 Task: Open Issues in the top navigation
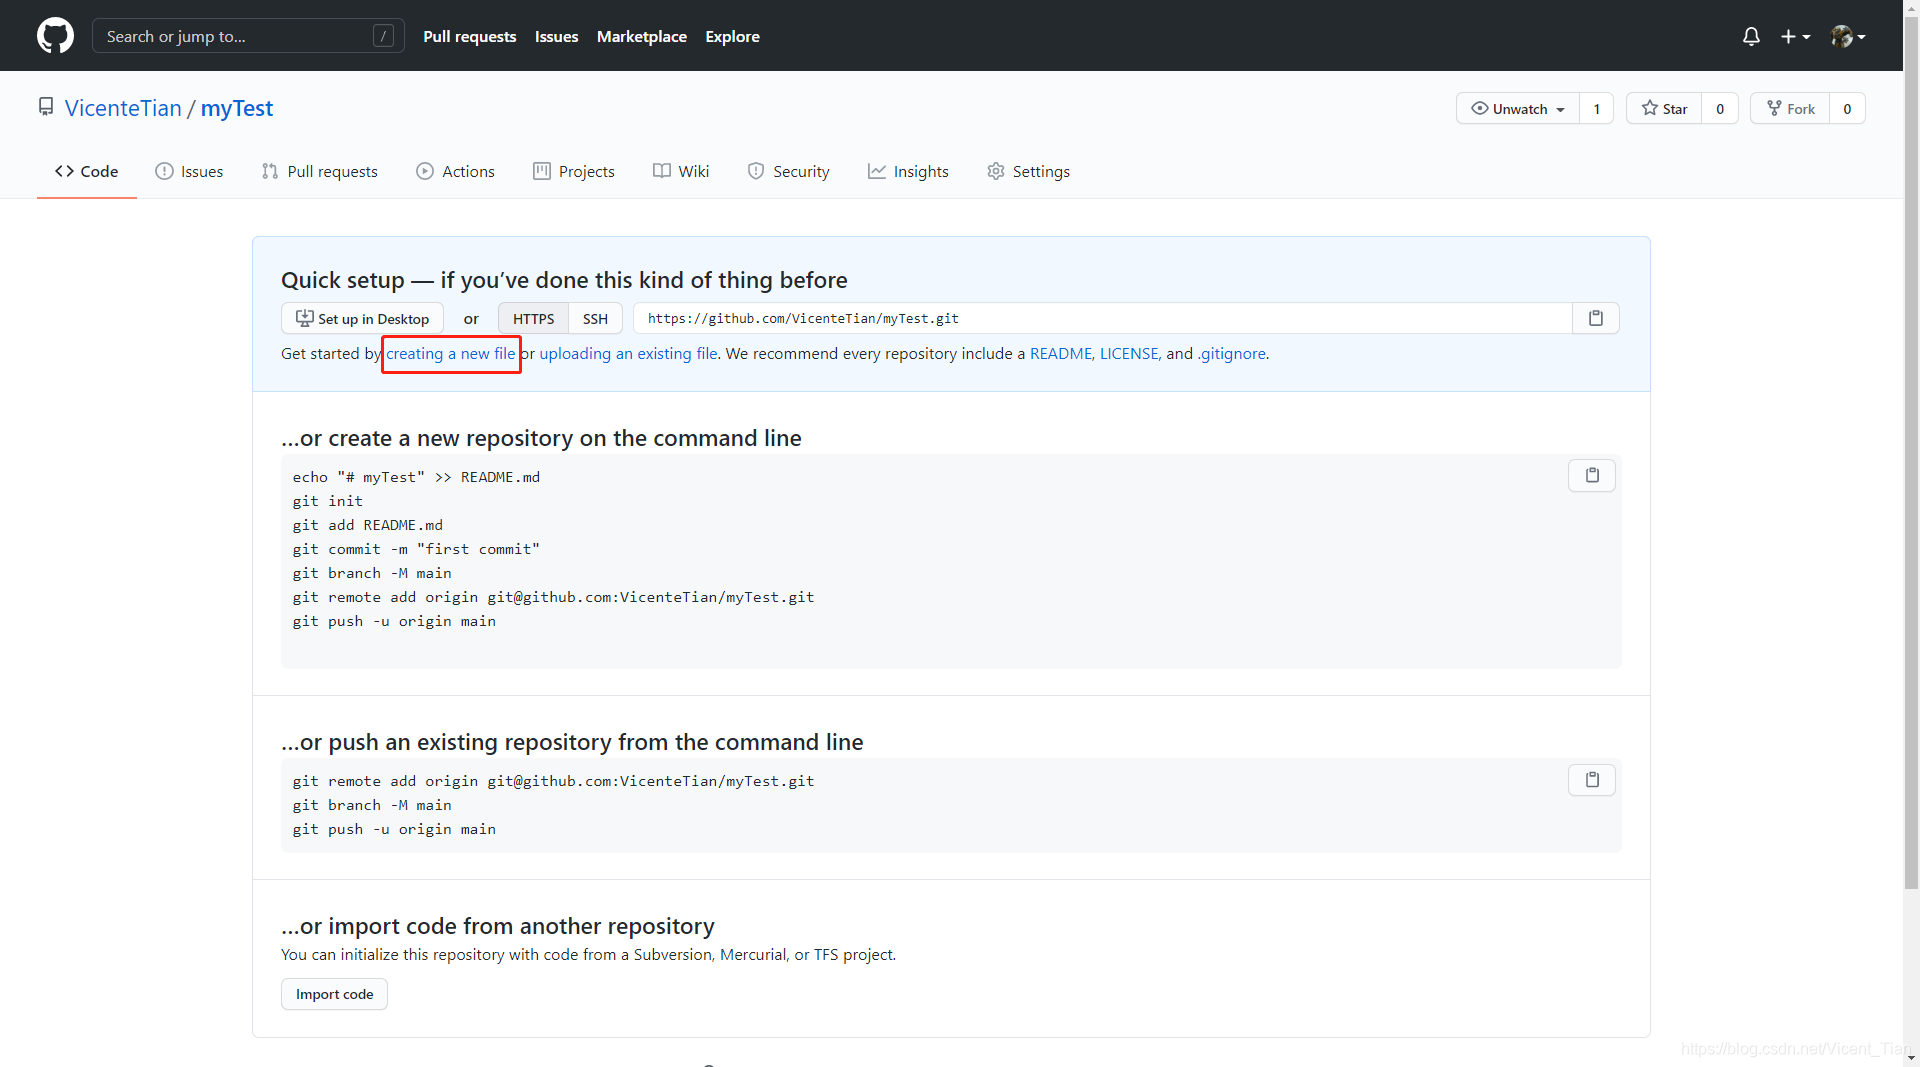pyautogui.click(x=556, y=36)
